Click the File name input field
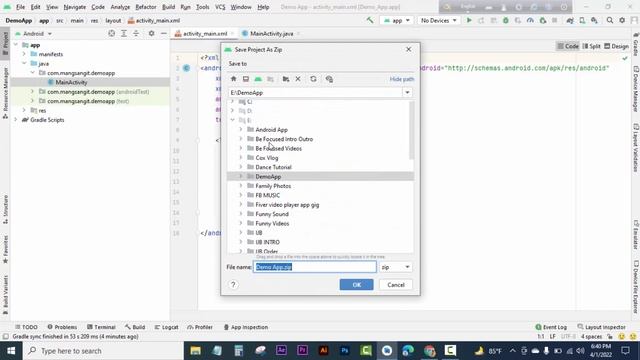640x360 pixels. tap(314, 267)
